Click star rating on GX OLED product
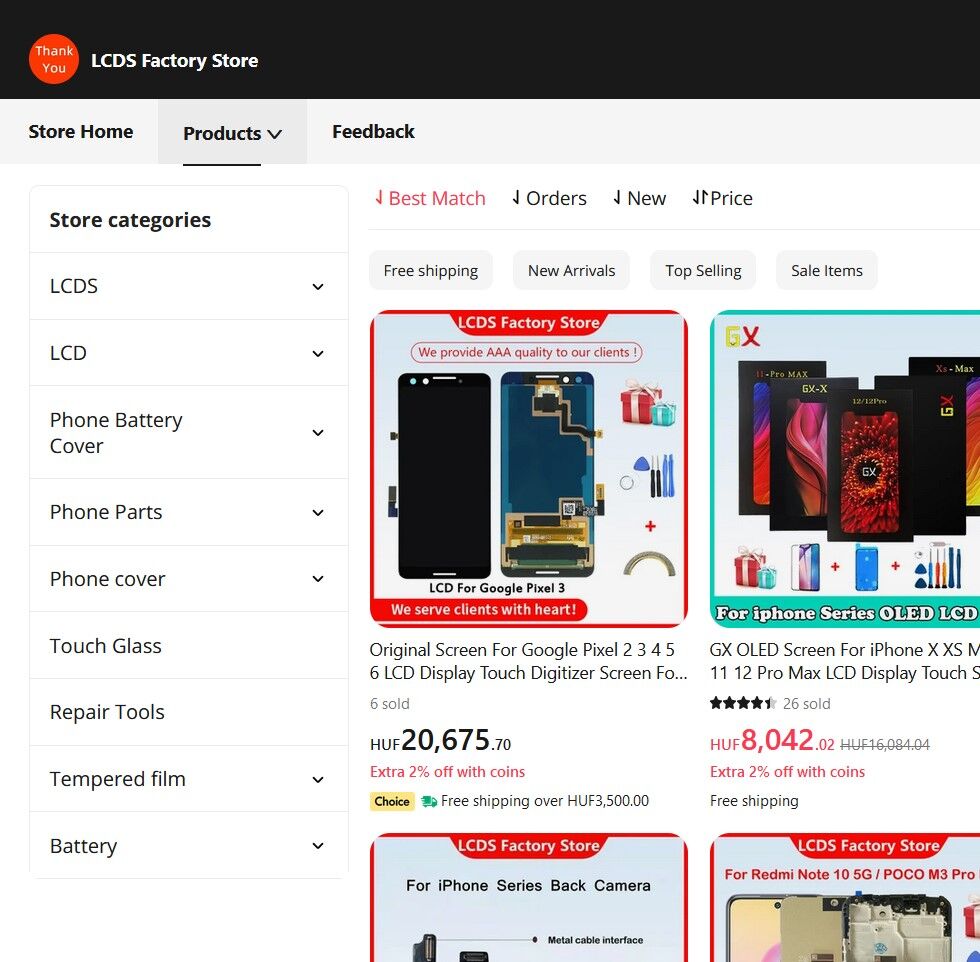The image size is (980, 962). (742, 703)
